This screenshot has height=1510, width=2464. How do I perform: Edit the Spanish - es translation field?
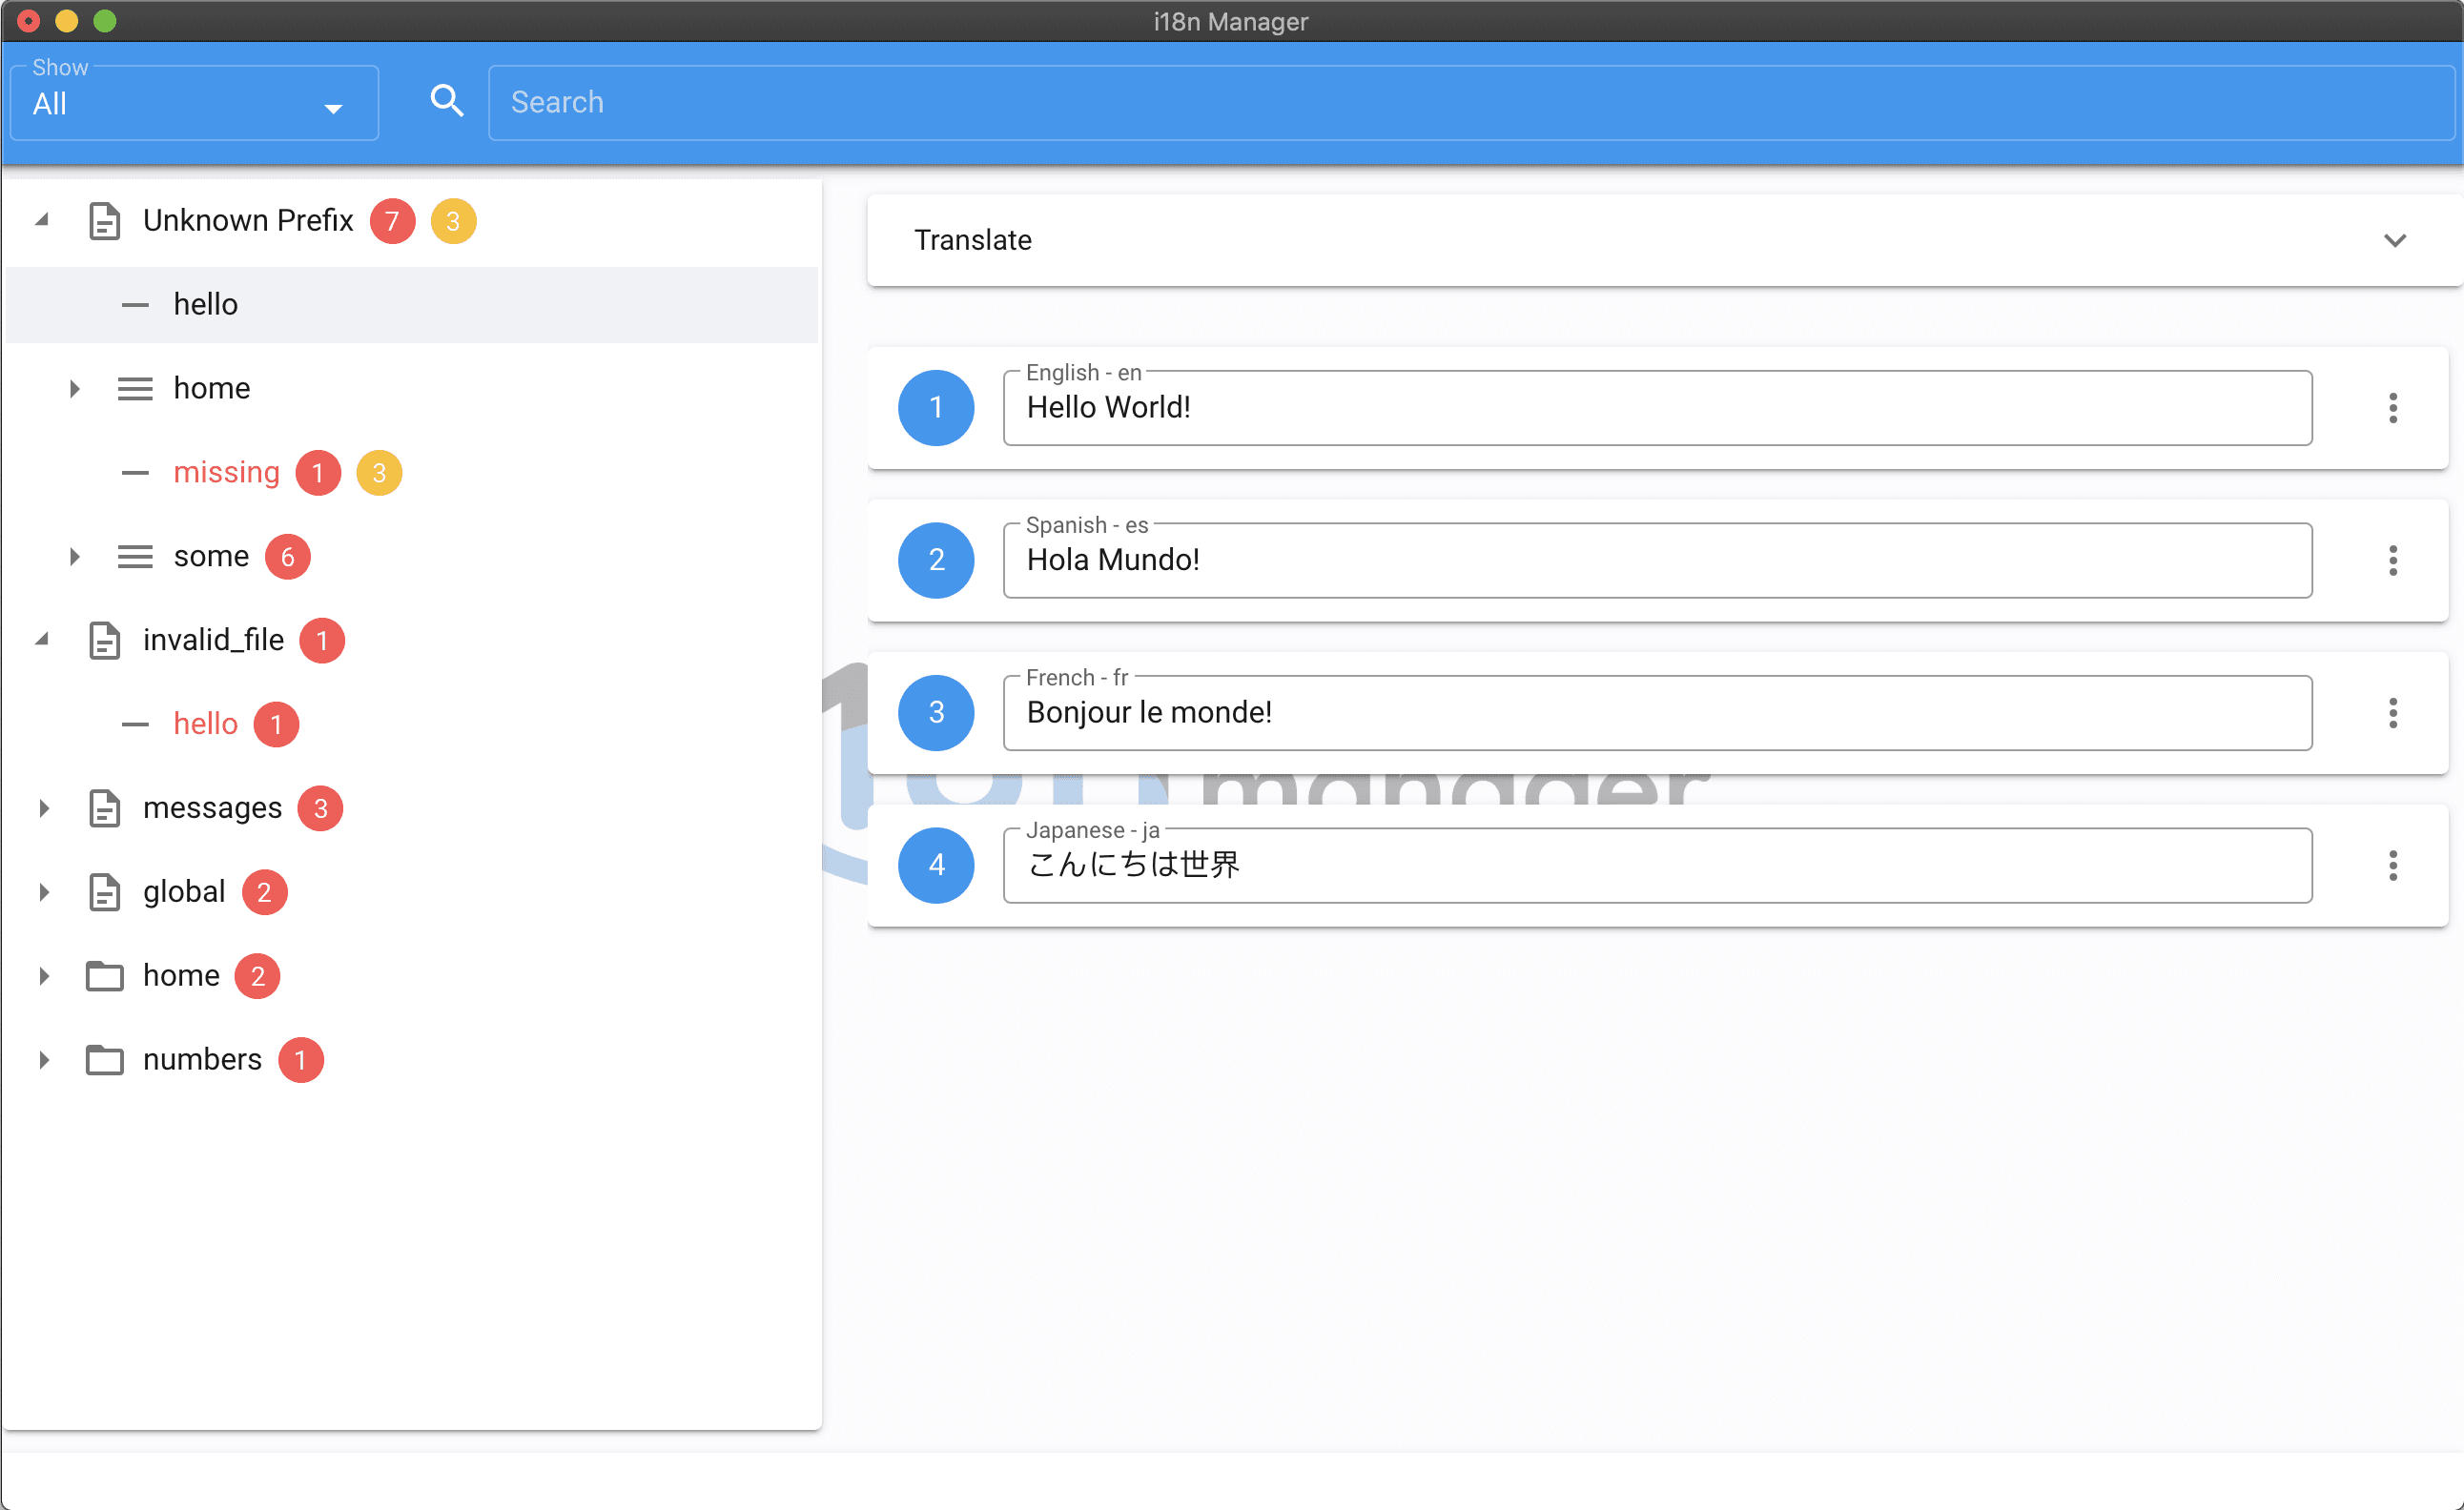[1656, 560]
